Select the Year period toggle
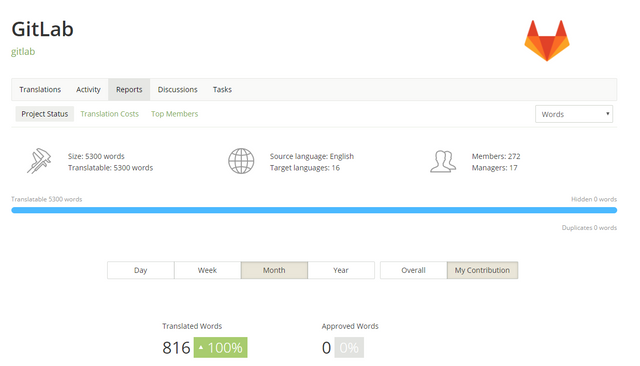The width and height of the screenshot is (640, 366). [x=341, y=270]
